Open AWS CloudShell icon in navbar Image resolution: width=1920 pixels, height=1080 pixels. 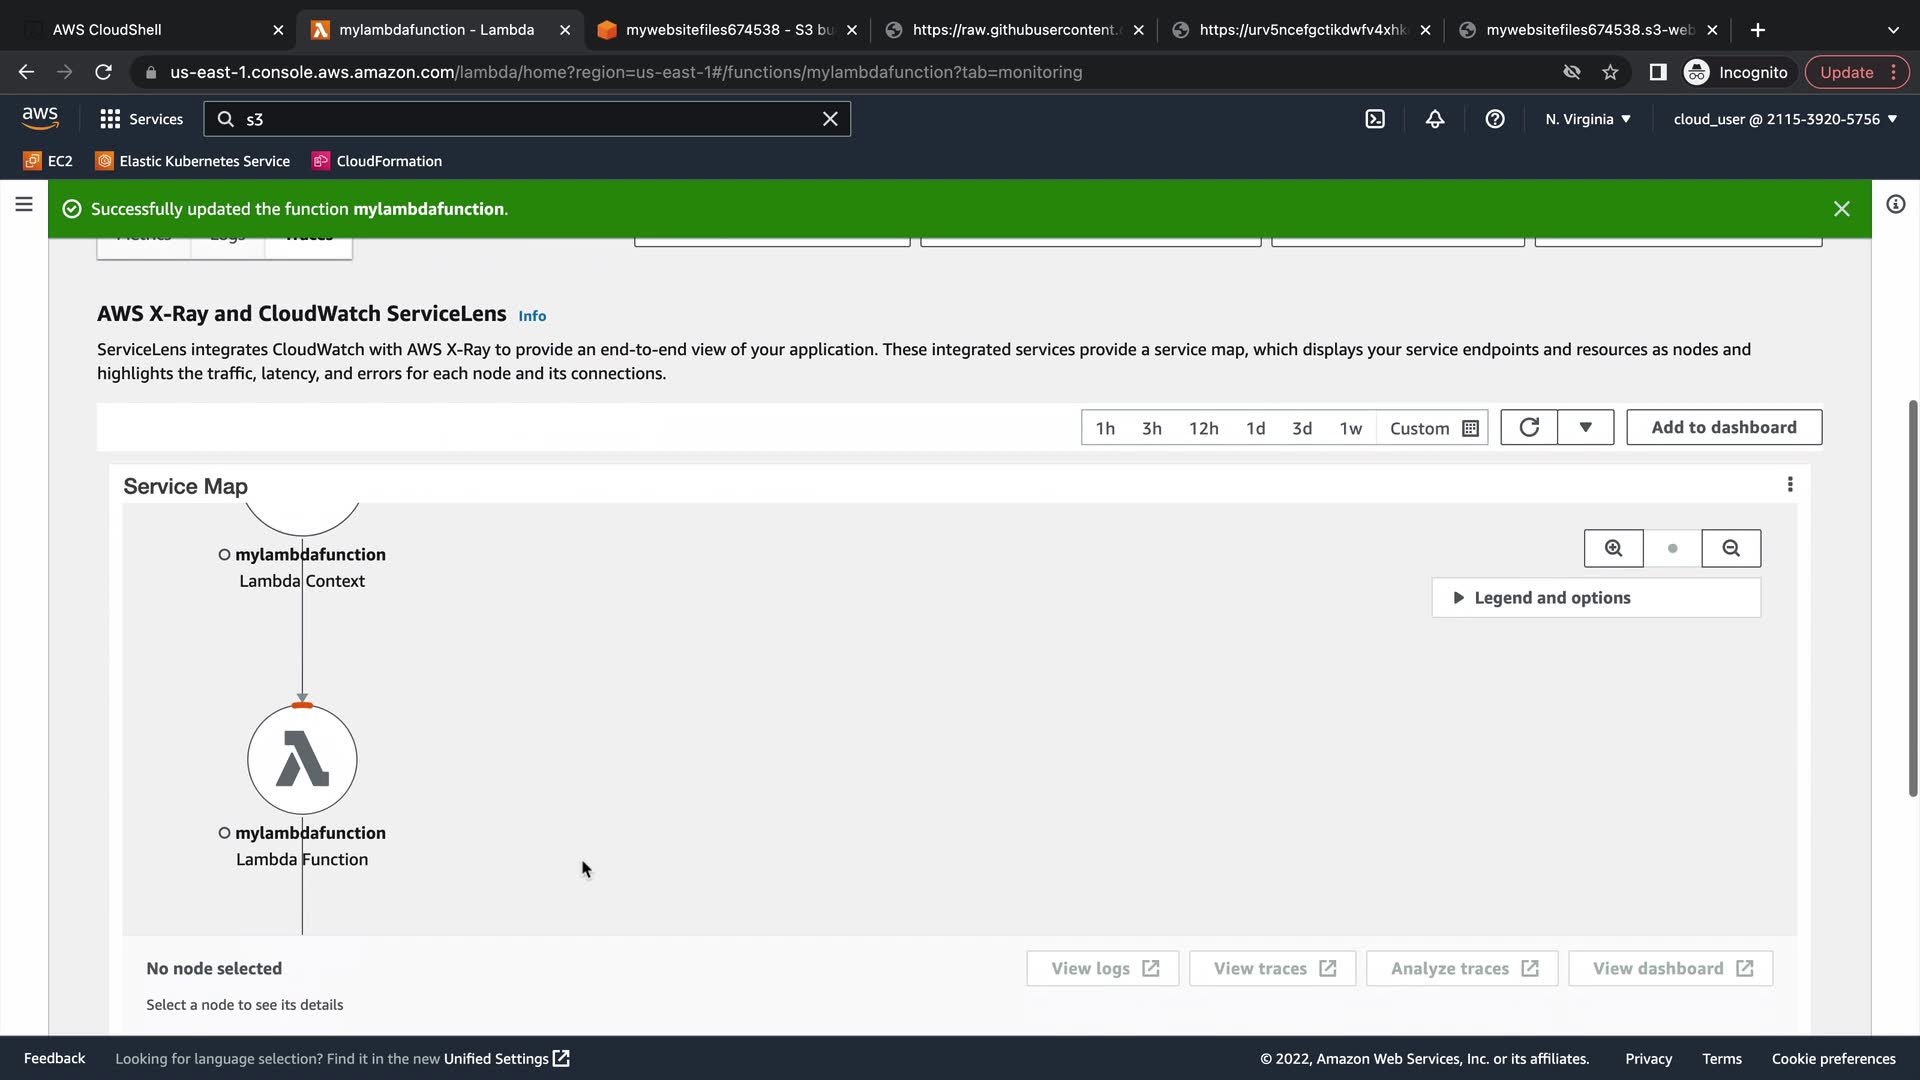point(1375,119)
